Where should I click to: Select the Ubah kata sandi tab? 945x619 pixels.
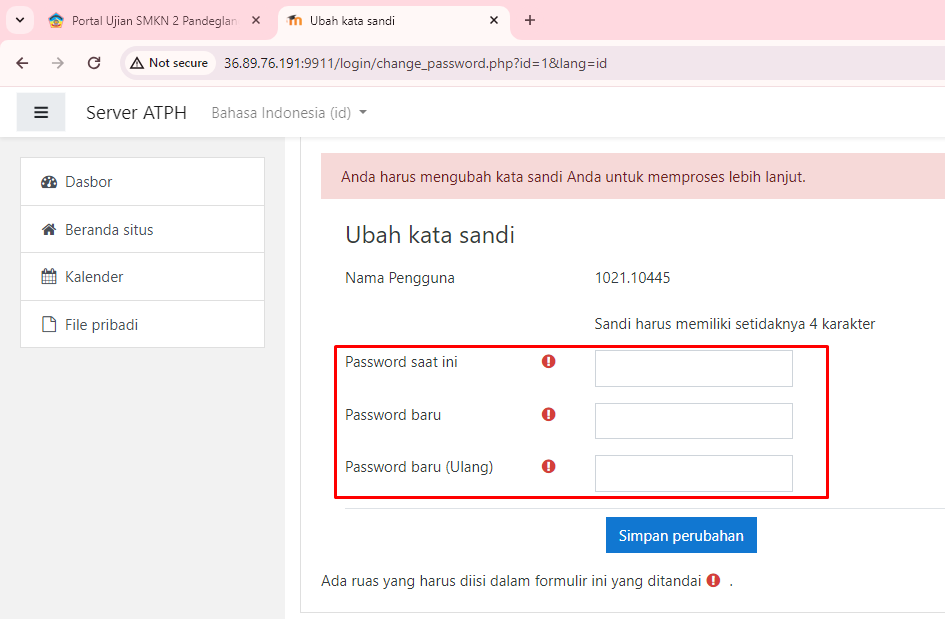385,20
